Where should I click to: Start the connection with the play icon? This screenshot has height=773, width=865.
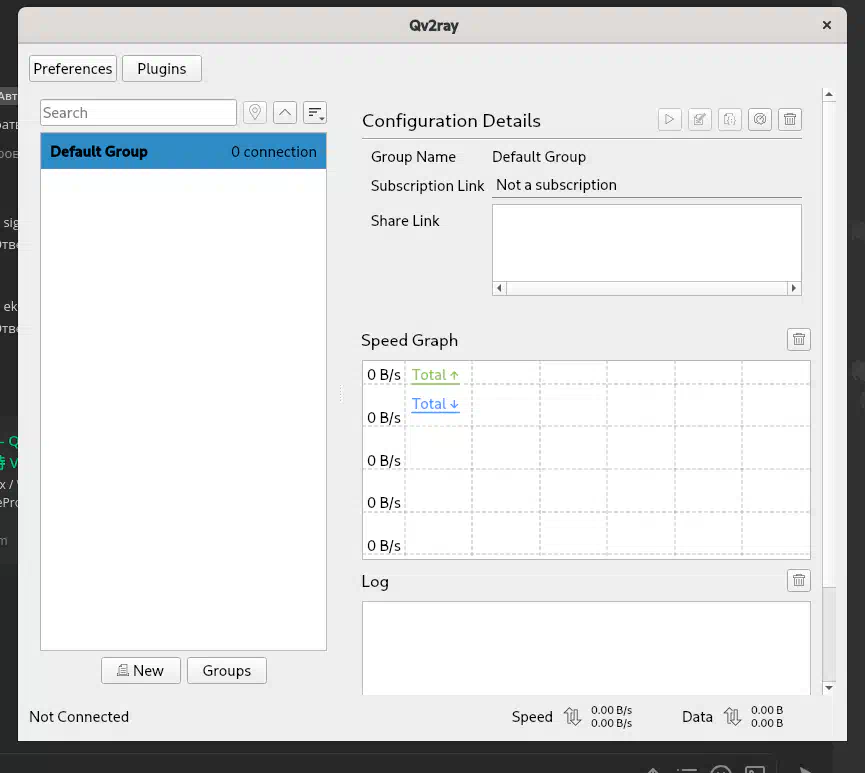click(669, 119)
